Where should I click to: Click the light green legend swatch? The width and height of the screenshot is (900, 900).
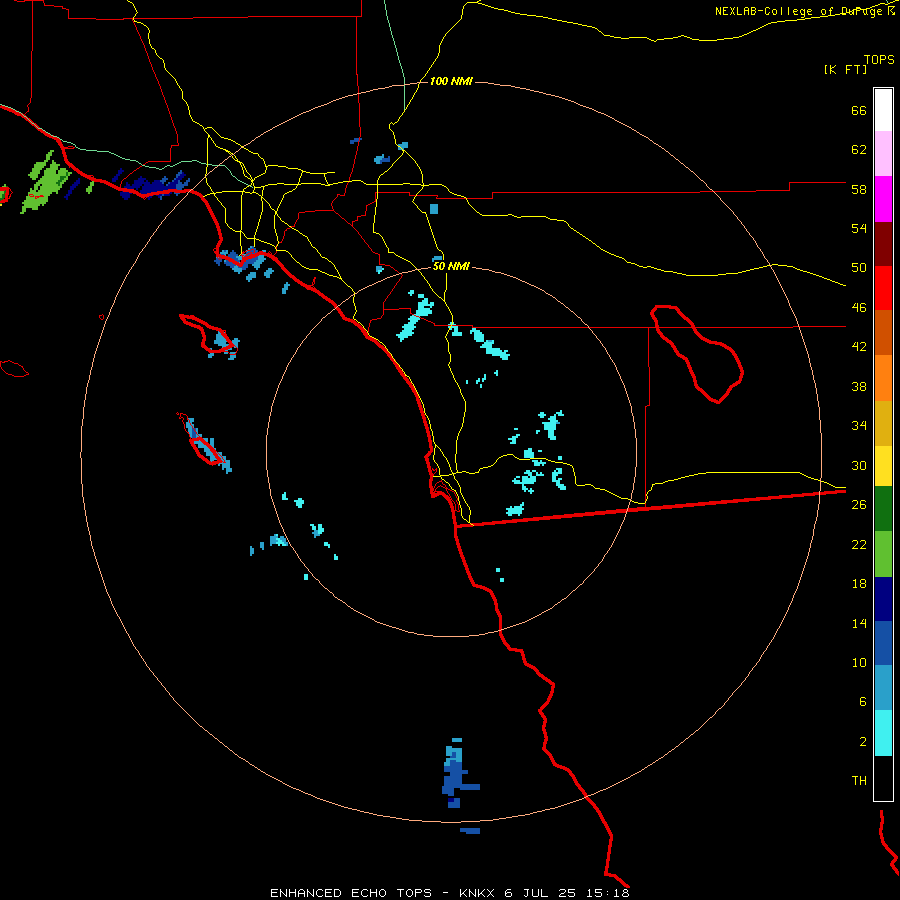883,554
